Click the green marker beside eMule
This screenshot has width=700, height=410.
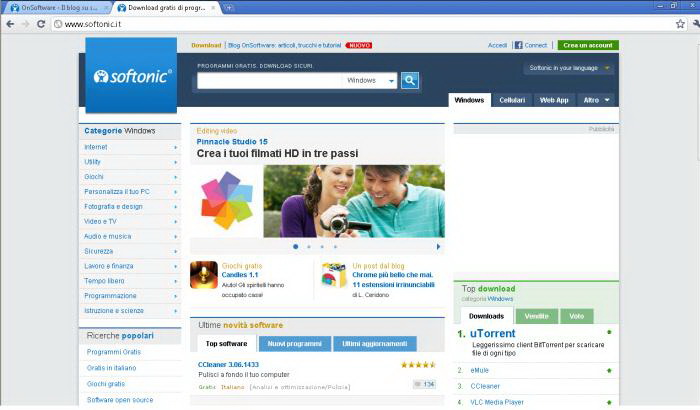click(x=609, y=370)
